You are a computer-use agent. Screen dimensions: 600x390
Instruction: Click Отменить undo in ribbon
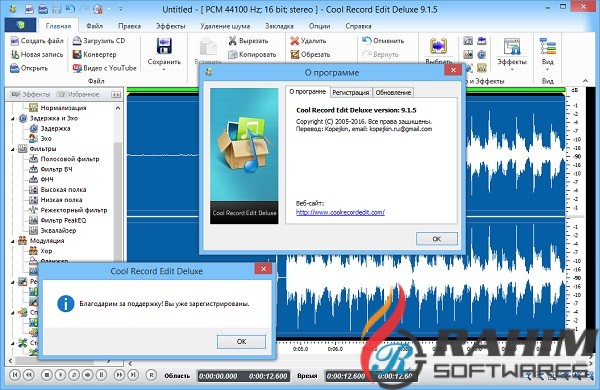point(383,41)
